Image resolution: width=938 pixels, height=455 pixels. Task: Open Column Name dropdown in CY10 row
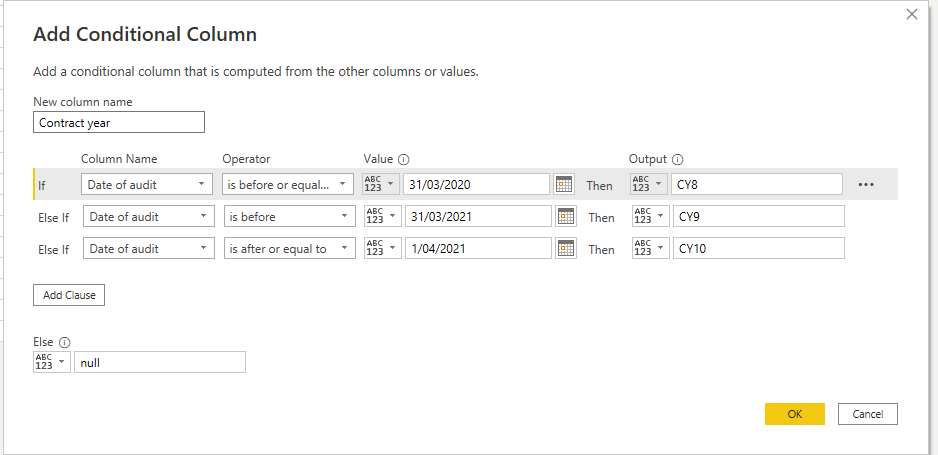click(149, 248)
